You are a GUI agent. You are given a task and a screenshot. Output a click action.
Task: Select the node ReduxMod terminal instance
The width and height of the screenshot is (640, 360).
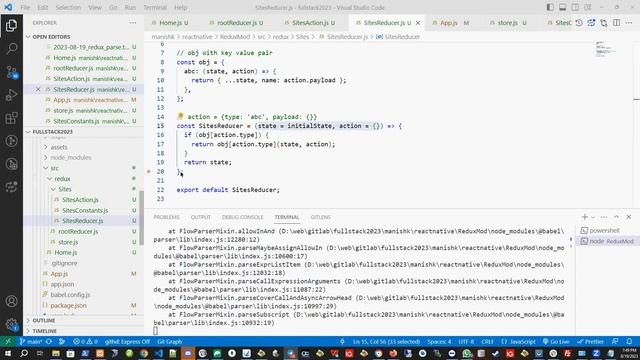(x=607, y=241)
